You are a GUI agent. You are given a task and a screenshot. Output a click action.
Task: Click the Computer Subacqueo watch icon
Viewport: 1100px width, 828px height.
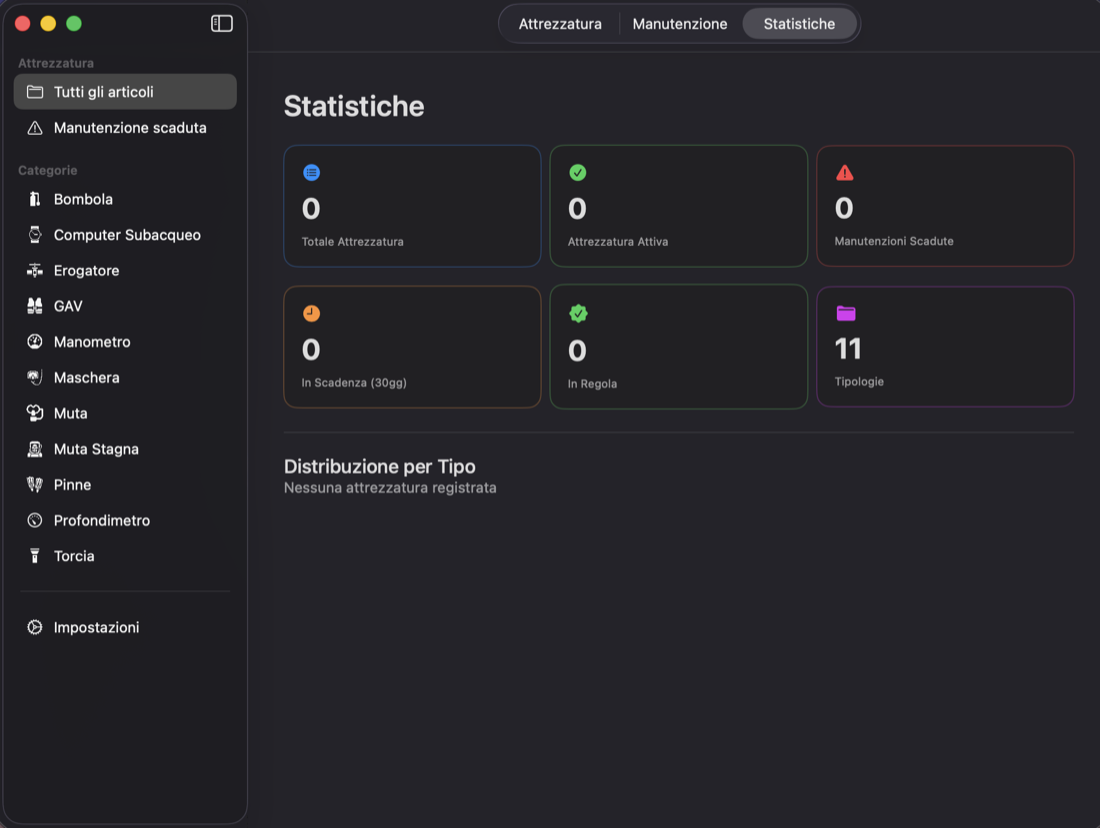(x=34, y=235)
